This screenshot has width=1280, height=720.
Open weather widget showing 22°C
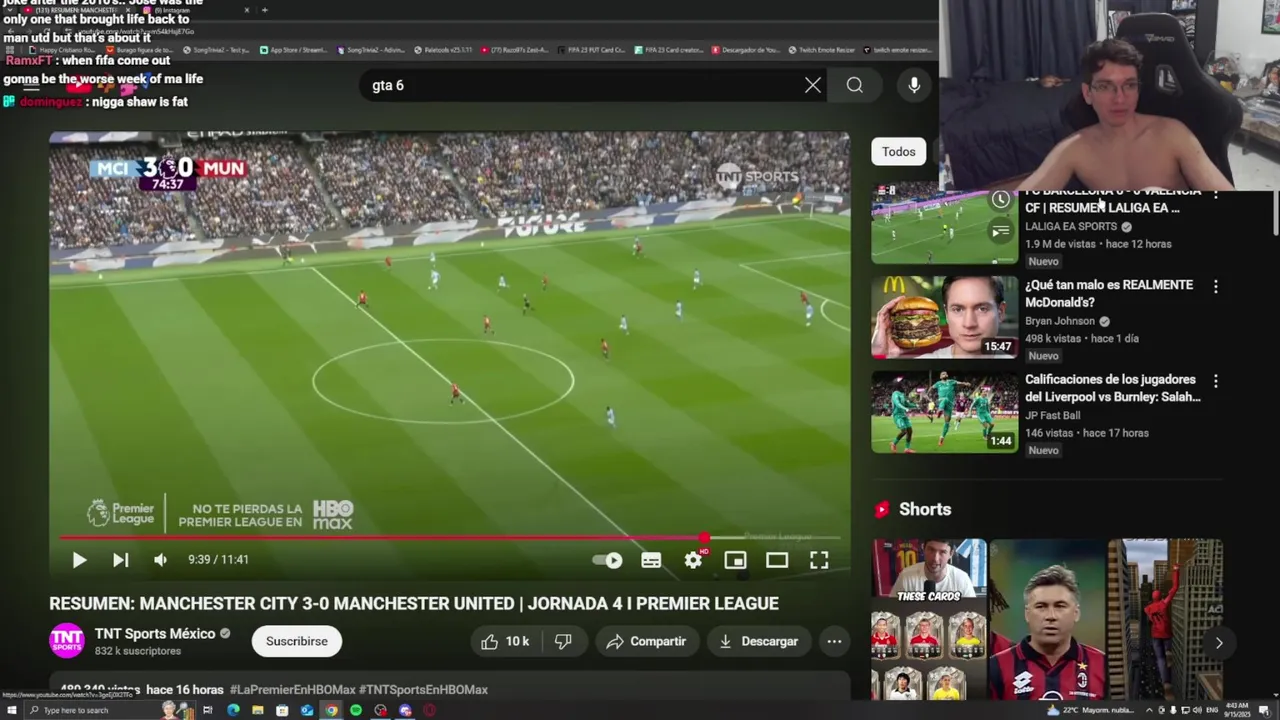[x=1092, y=710]
